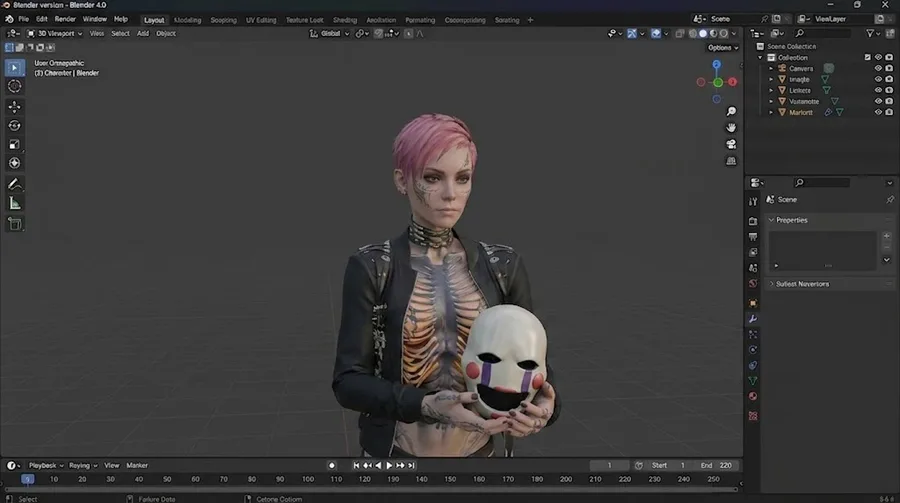Hide the Imagte object in viewport

click(878, 79)
